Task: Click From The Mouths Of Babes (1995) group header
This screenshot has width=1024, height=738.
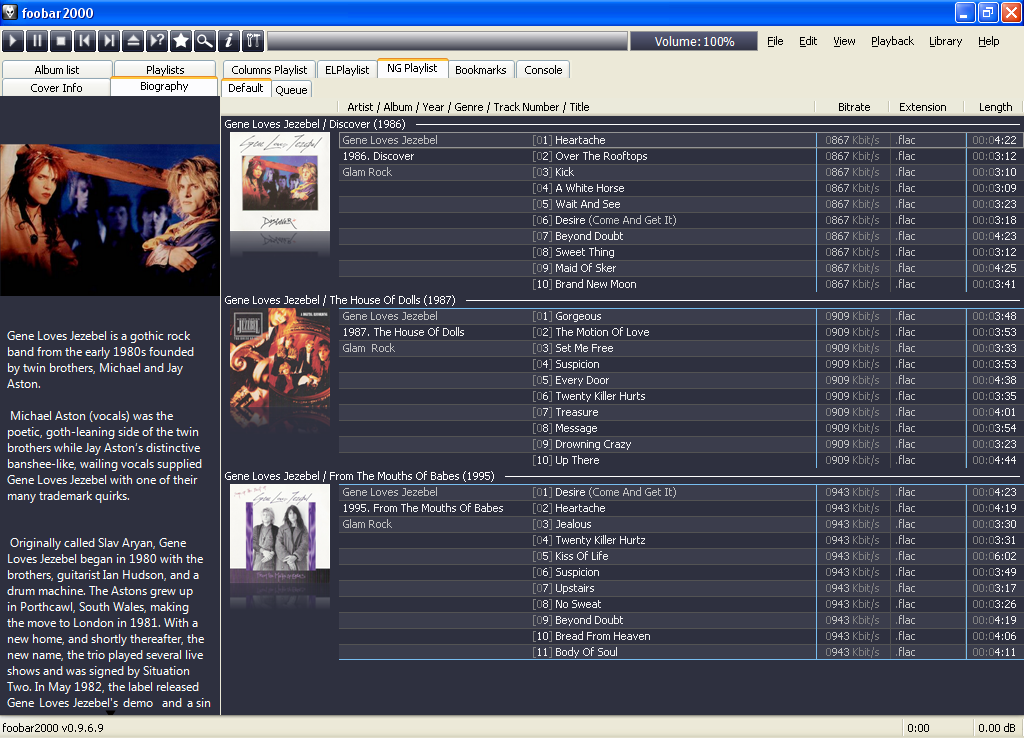Action: pyautogui.click(x=359, y=476)
